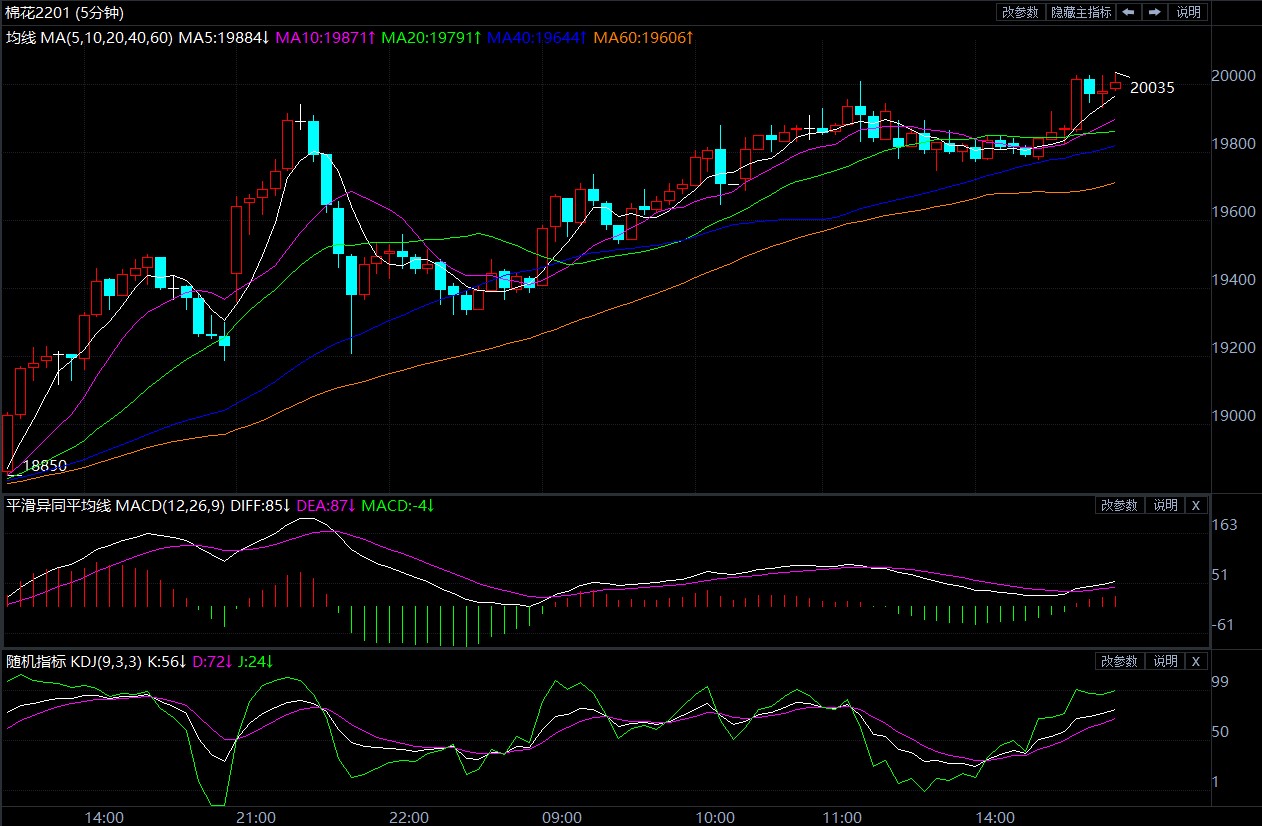Click the 随机指标 KDJ(9,3,3) indicator name
The width and height of the screenshot is (1262, 826).
[74, 661]
